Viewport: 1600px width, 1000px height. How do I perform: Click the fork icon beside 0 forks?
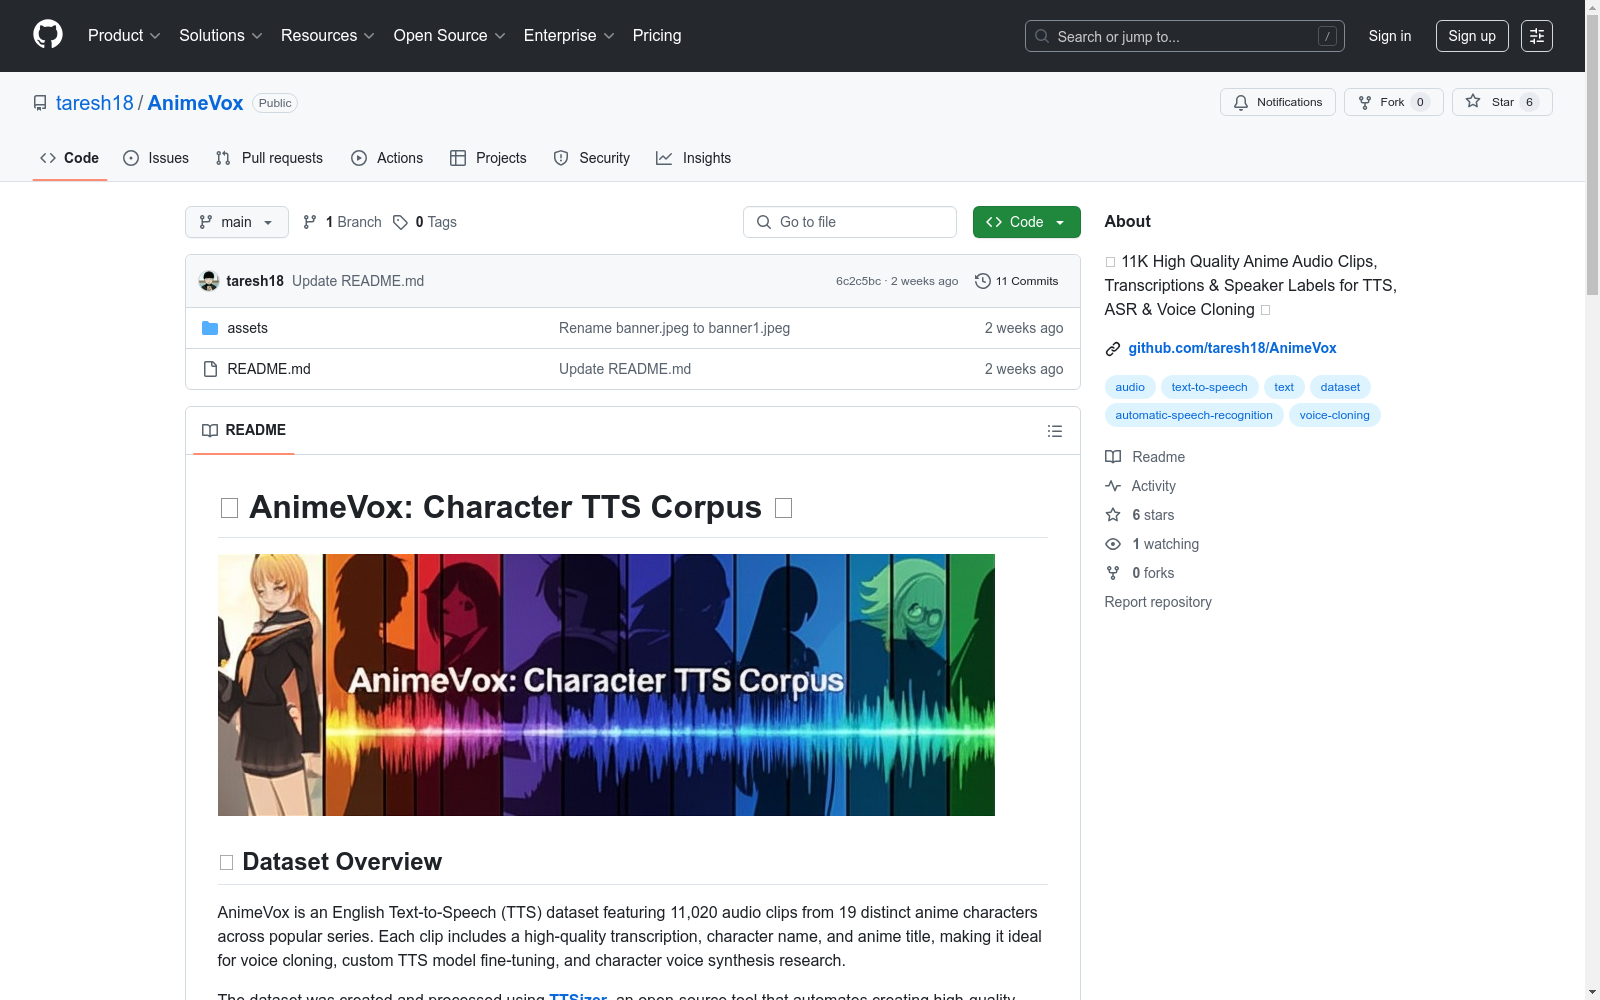1113,573
